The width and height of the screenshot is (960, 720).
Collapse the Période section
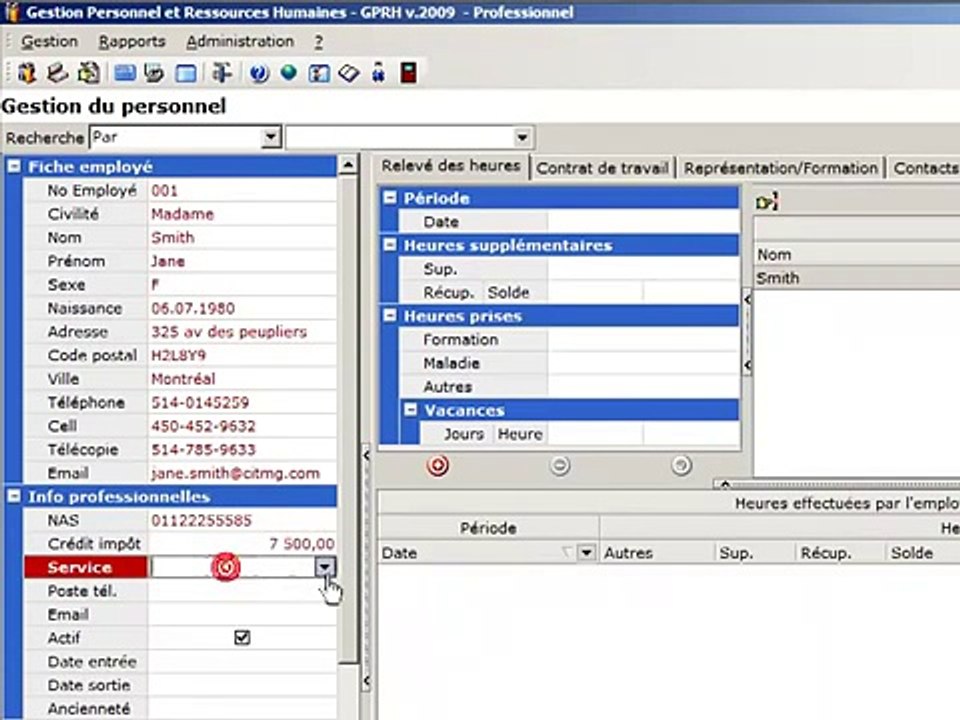tap(389, 198)
